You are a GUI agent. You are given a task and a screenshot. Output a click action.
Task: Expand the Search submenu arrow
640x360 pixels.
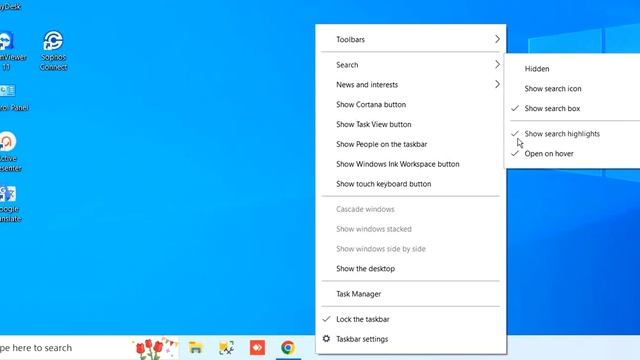pos(497,64)
